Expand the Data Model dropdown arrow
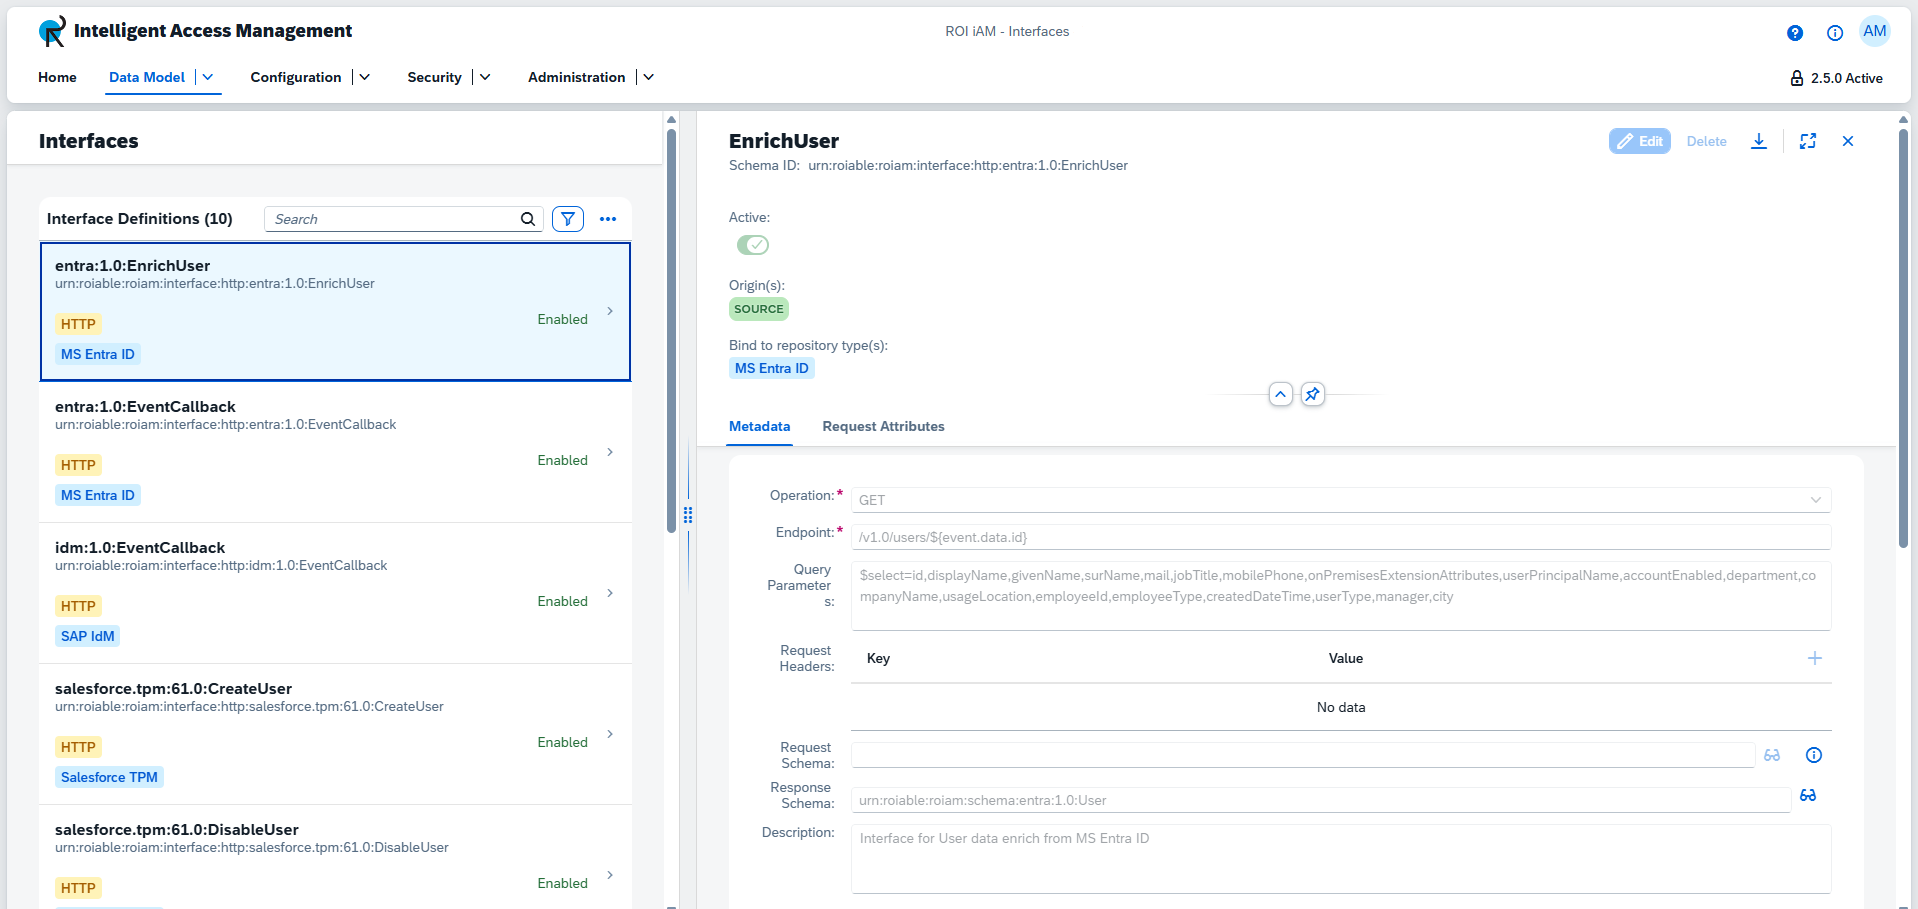The height and width of the screenshot is (909, 1918). (x=208, y=77)
